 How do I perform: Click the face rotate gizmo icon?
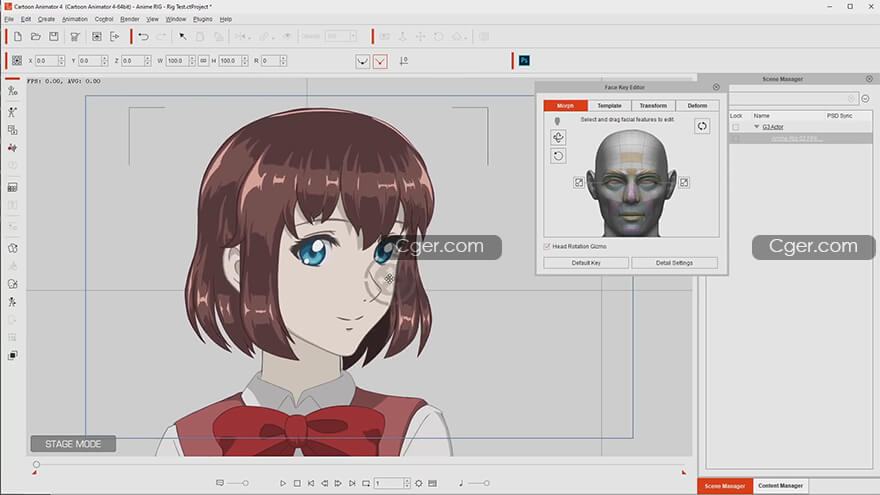click(558, 138)
